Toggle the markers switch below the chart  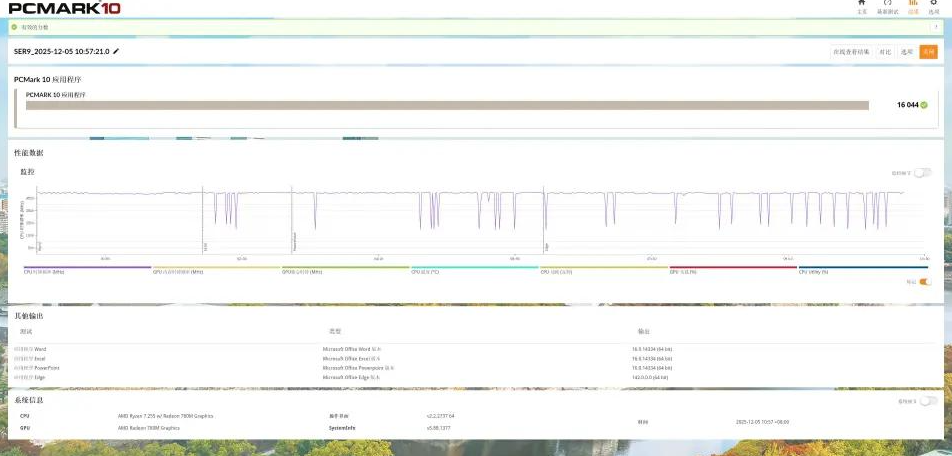(x=924, y=282)
